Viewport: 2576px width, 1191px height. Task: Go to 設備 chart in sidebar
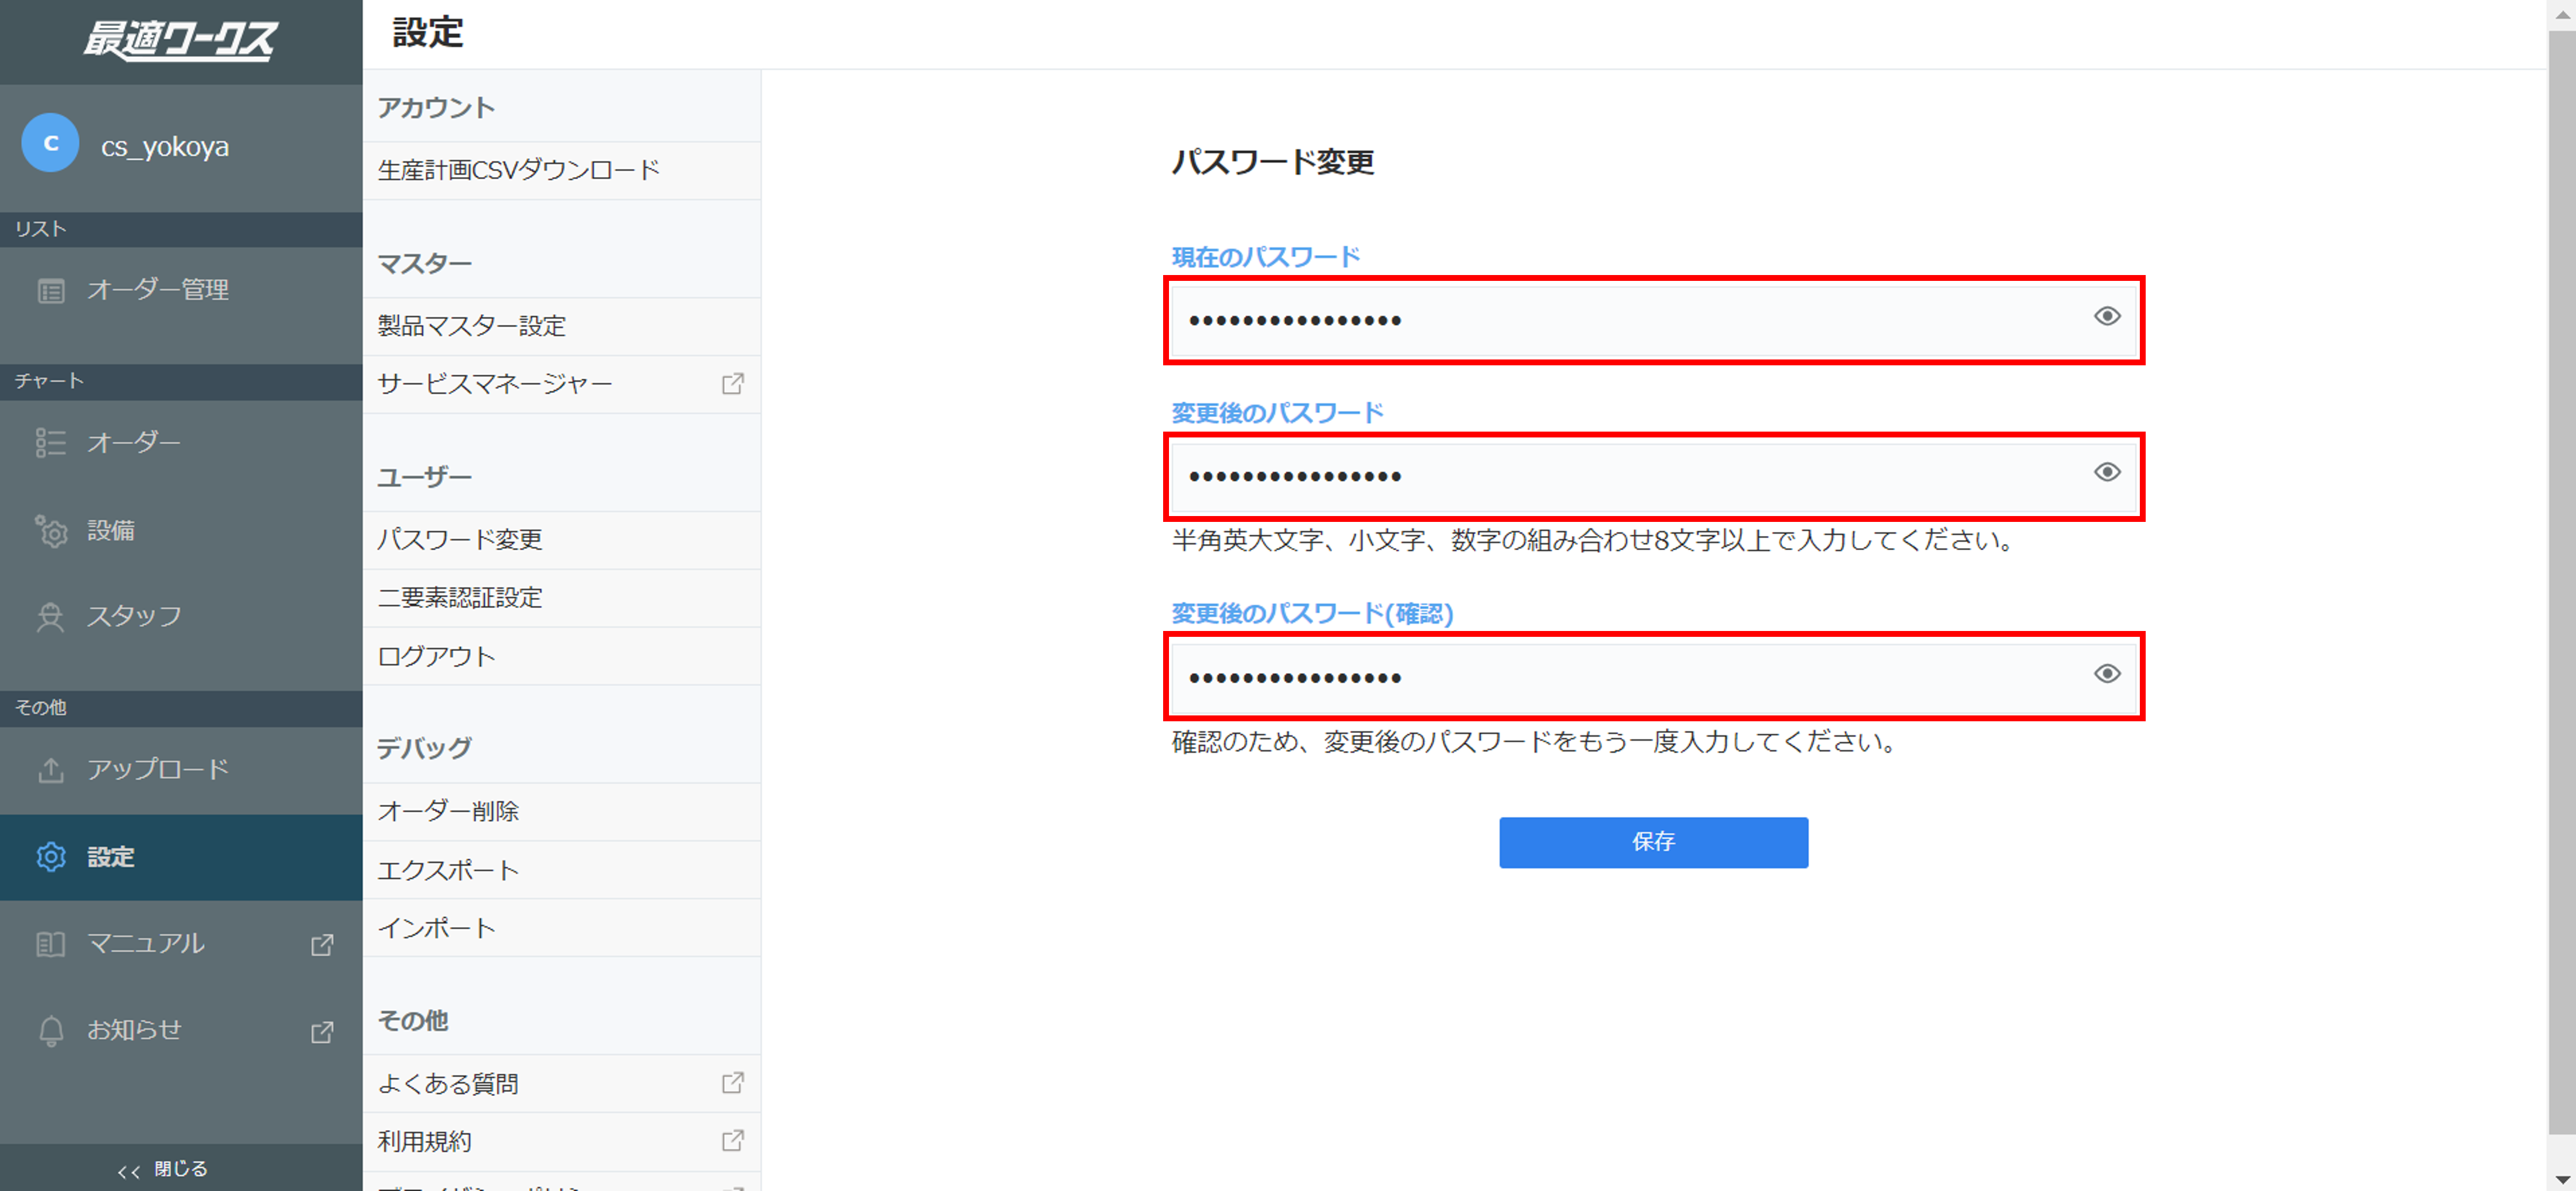coord(181,531)
